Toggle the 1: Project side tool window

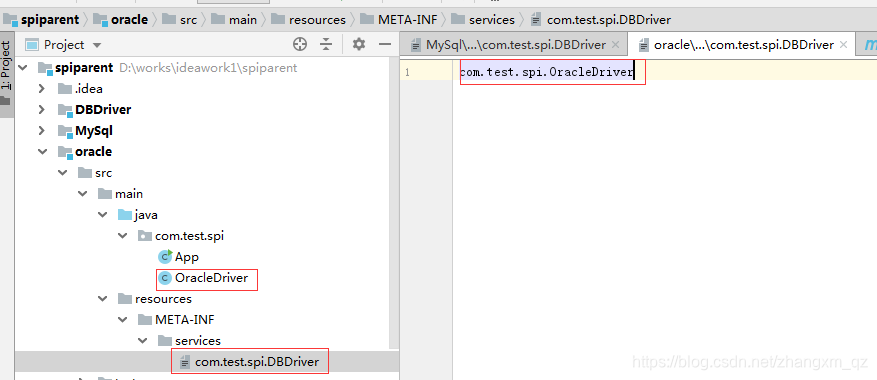pos(6,74)
